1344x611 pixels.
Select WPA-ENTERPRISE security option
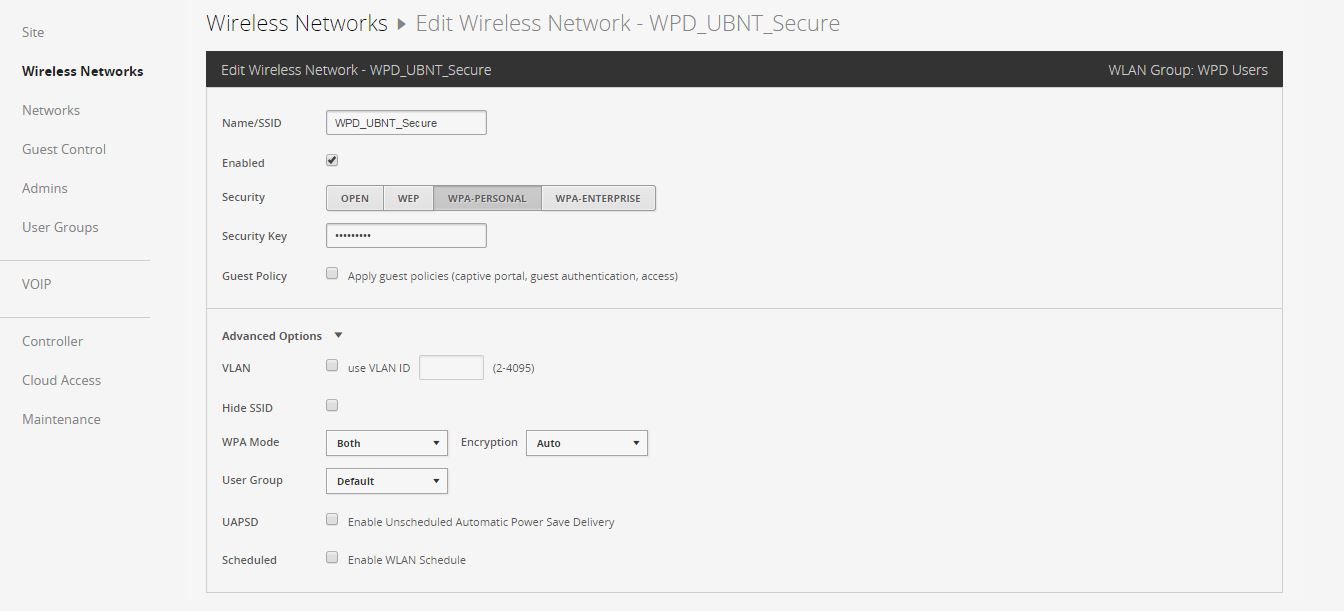pos(598,198)
